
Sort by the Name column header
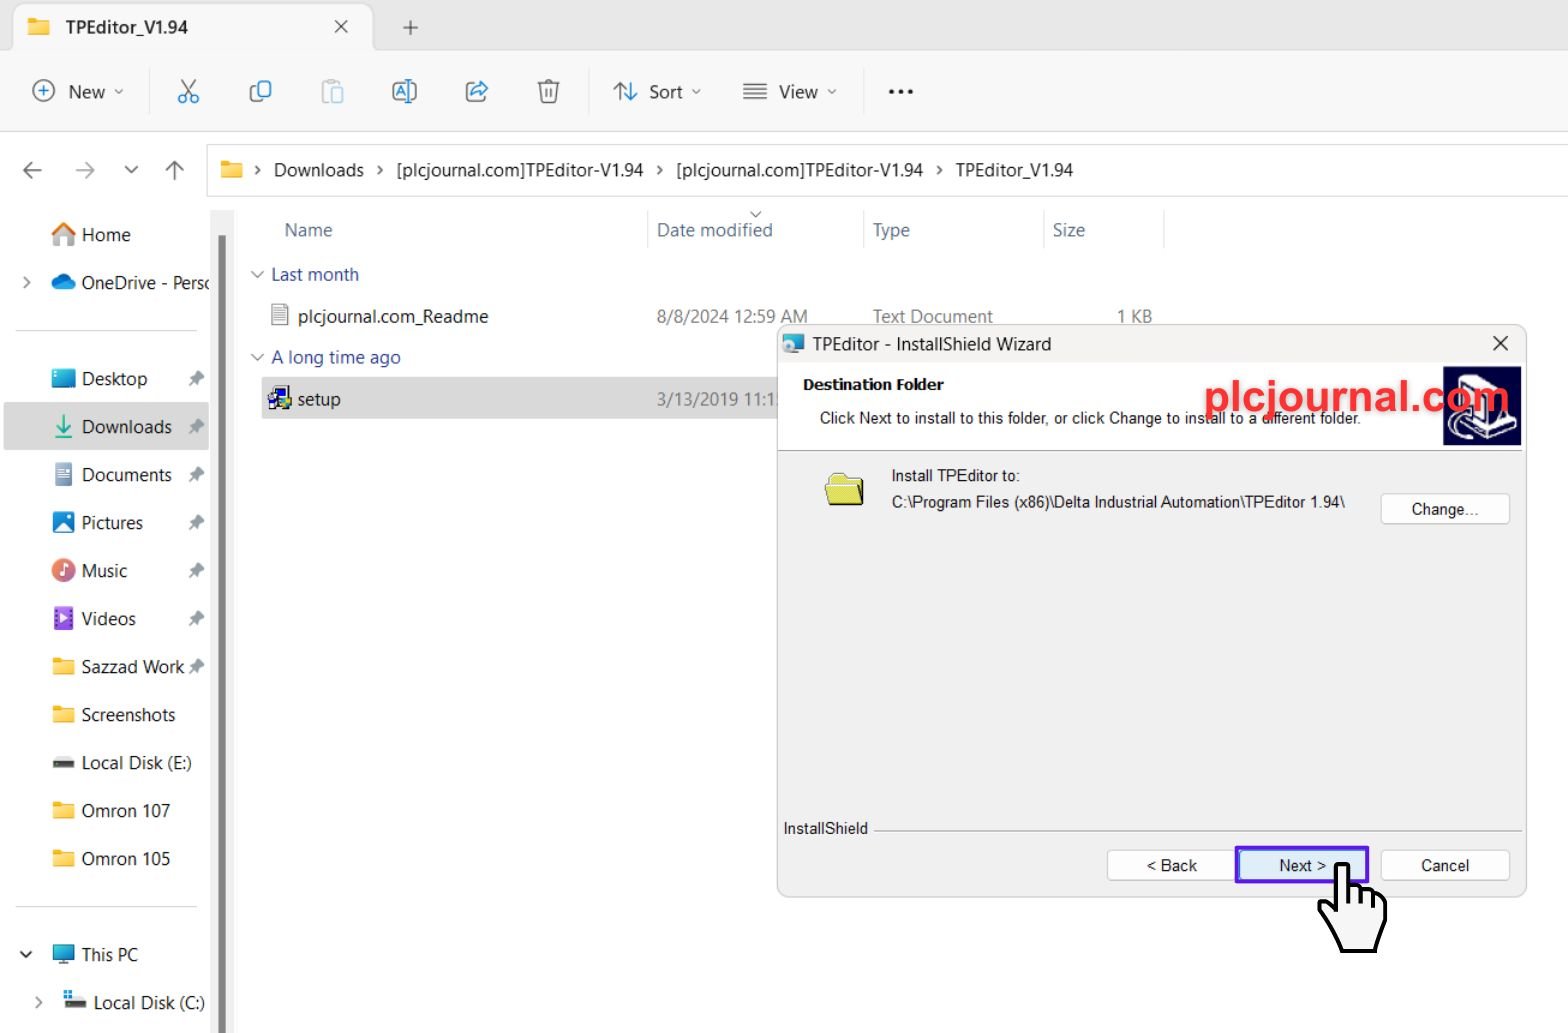308,230
